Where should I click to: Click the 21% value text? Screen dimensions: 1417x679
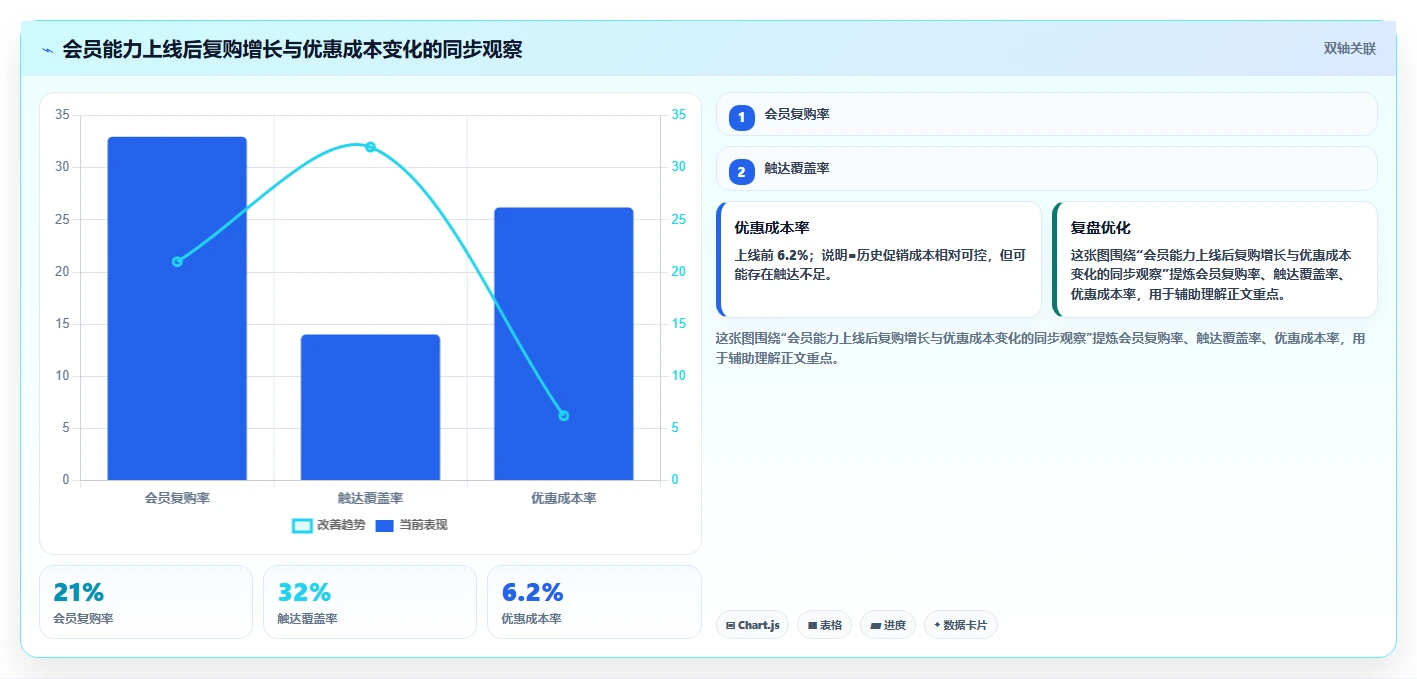[79, 592]
